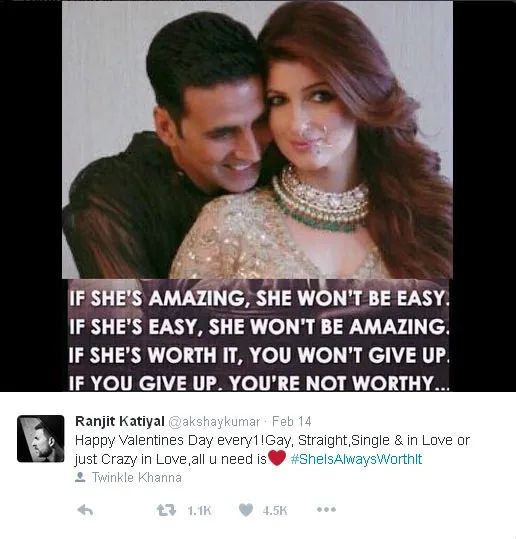Click the reply arrow icon
The image size is (516, 539).
pos(85,510)
